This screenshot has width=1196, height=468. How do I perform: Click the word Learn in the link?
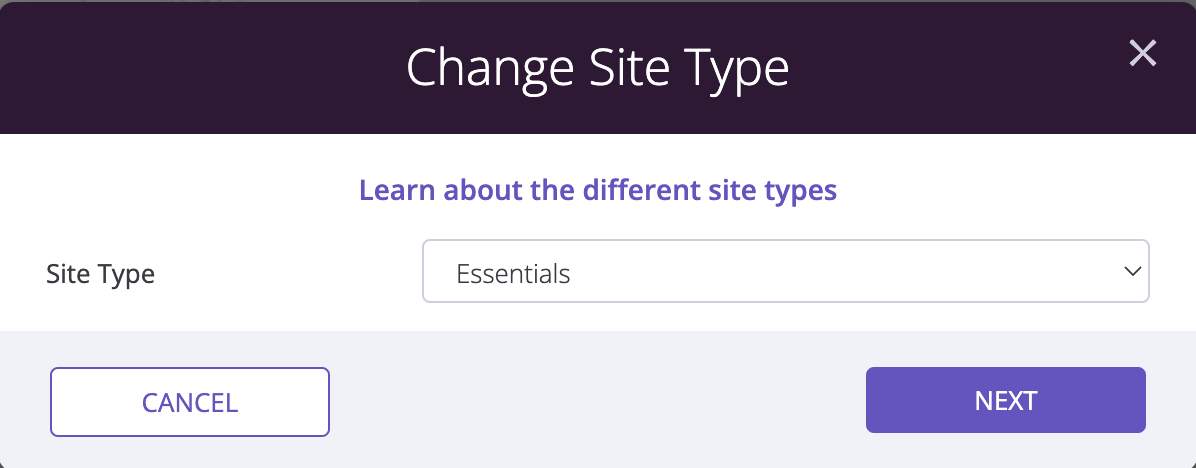pos(397,190)
